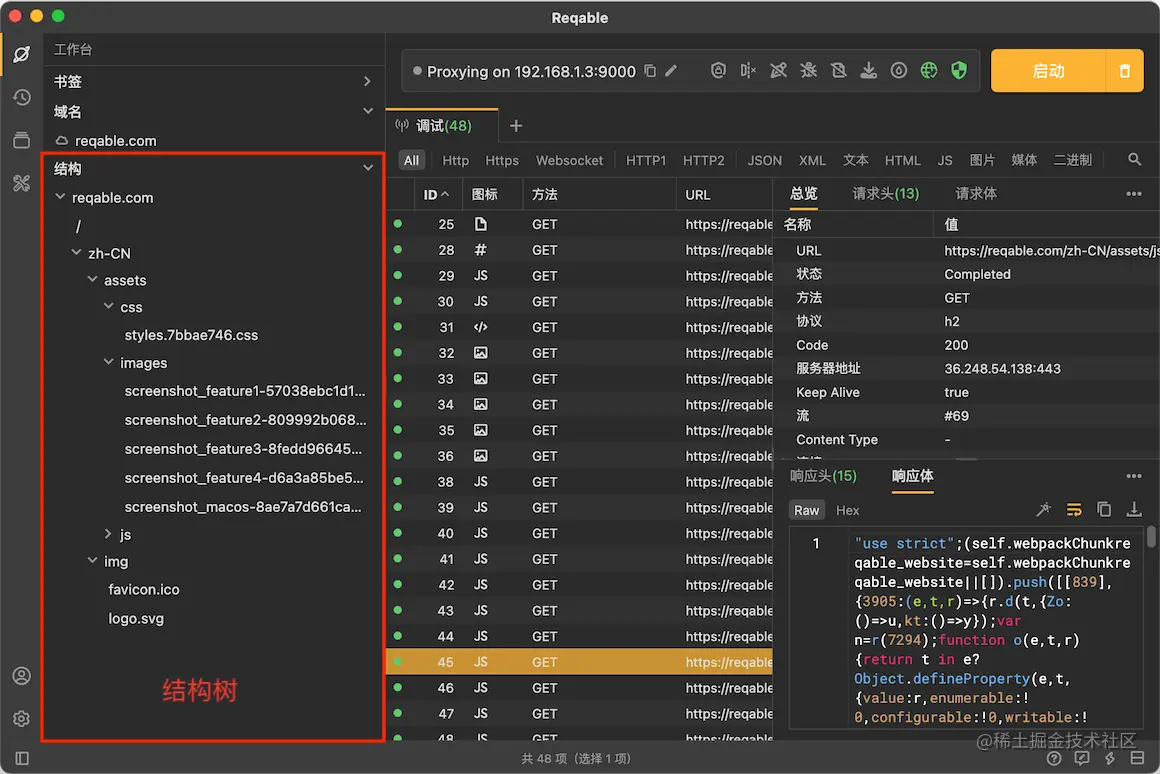1160x774 pixels.
Task: Collapse the images folder in tree
Action: tap(109, 363)
